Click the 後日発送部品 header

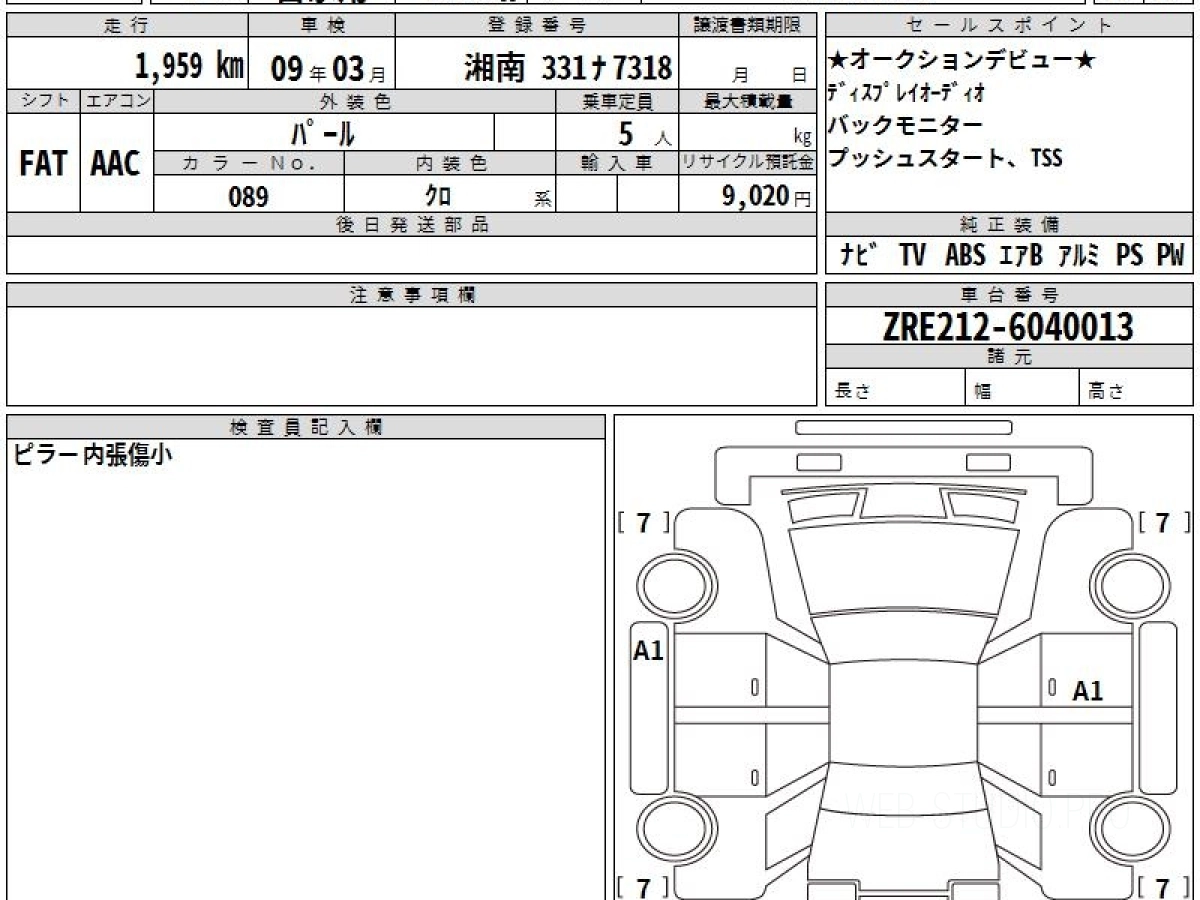point(412,225)
